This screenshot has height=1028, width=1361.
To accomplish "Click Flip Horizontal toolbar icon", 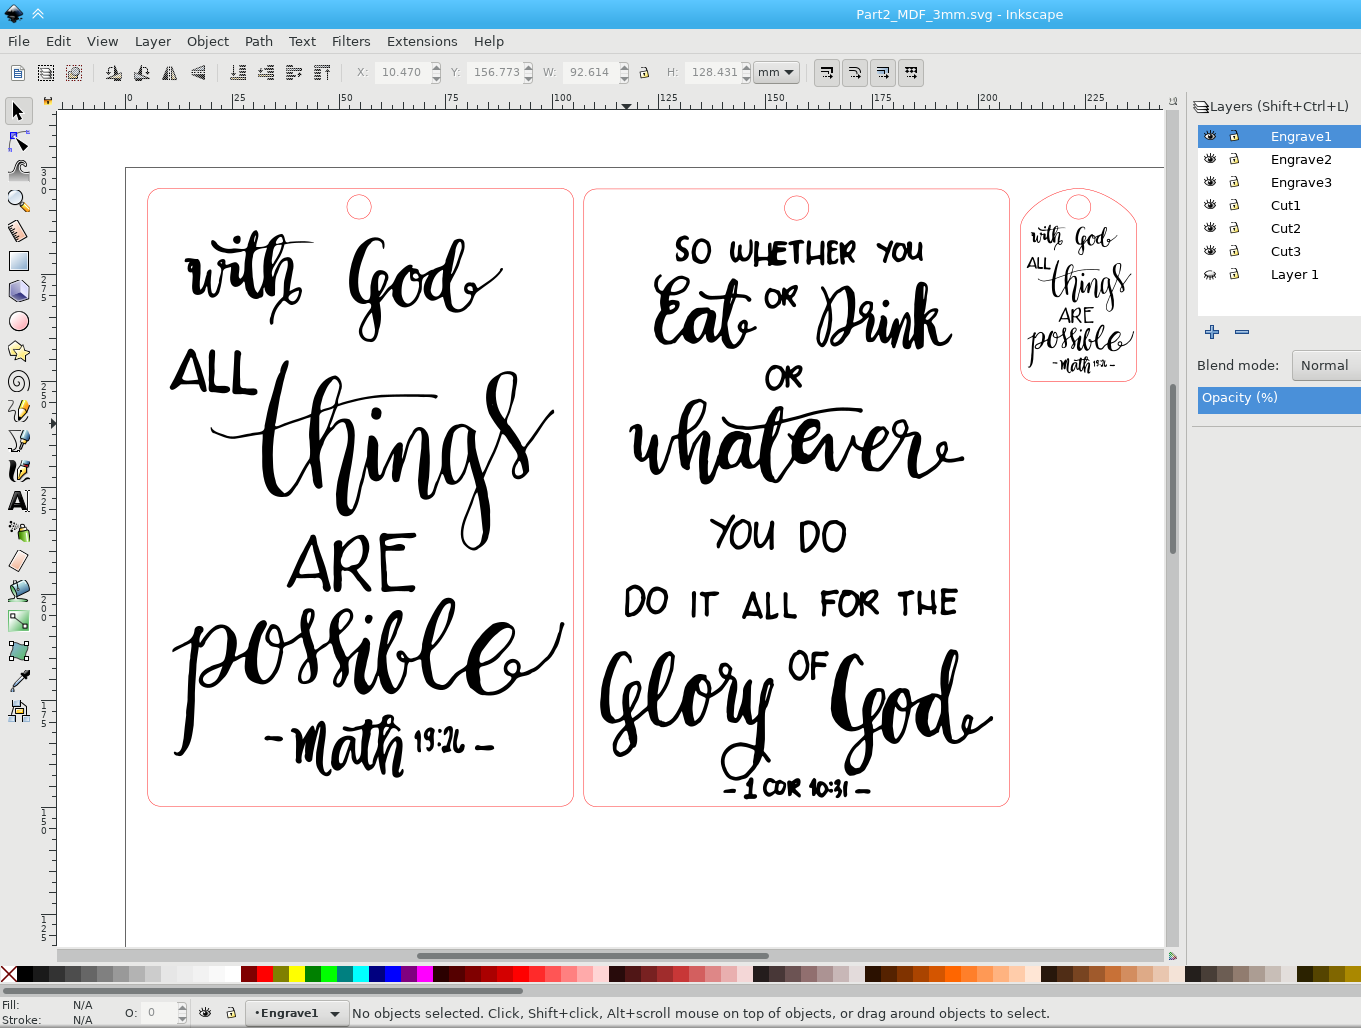I will click(x=170, y=72).
